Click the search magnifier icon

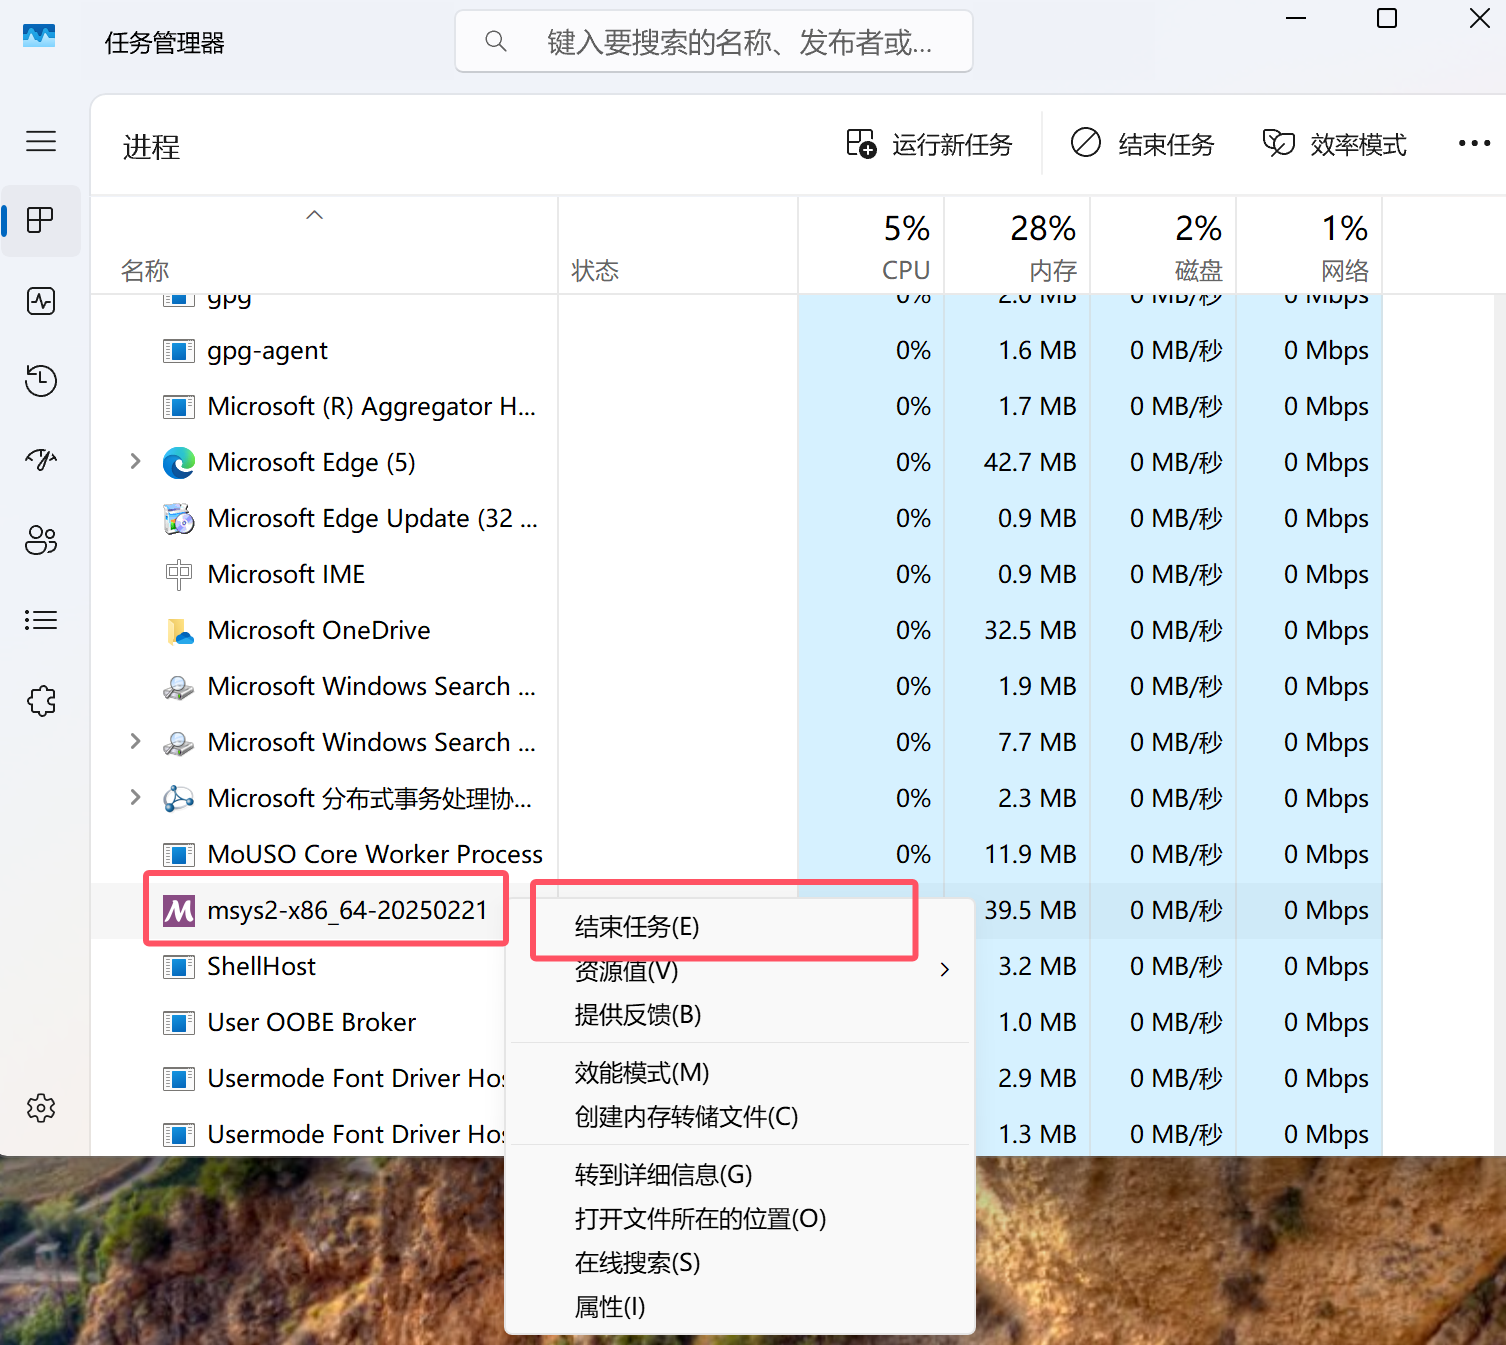[x=495, y=41]
